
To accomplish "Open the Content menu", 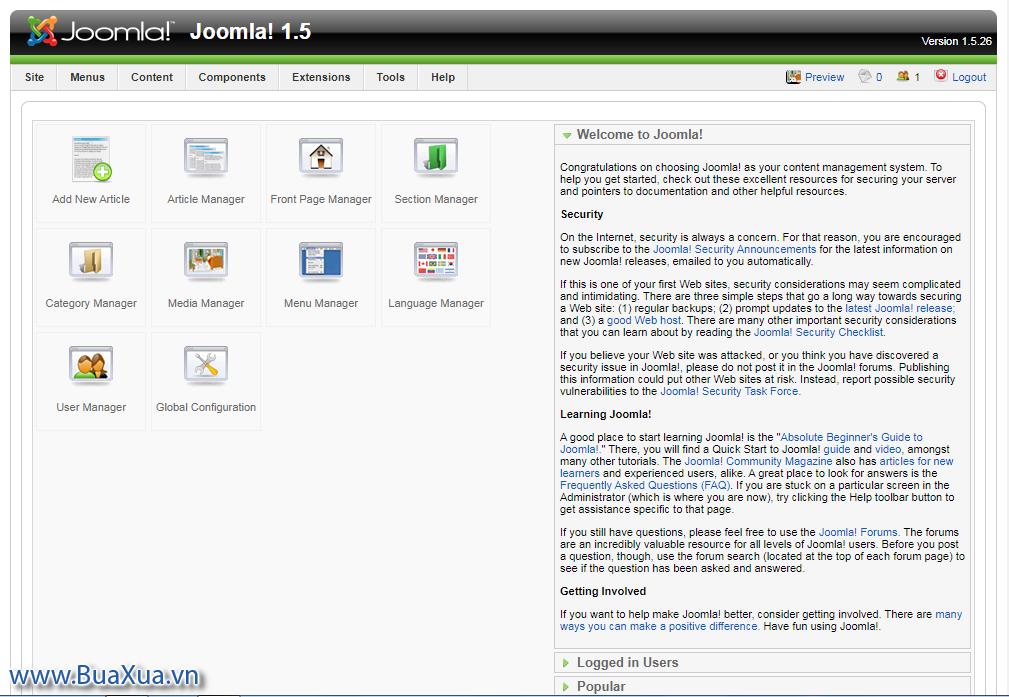I will click(152, 77).
